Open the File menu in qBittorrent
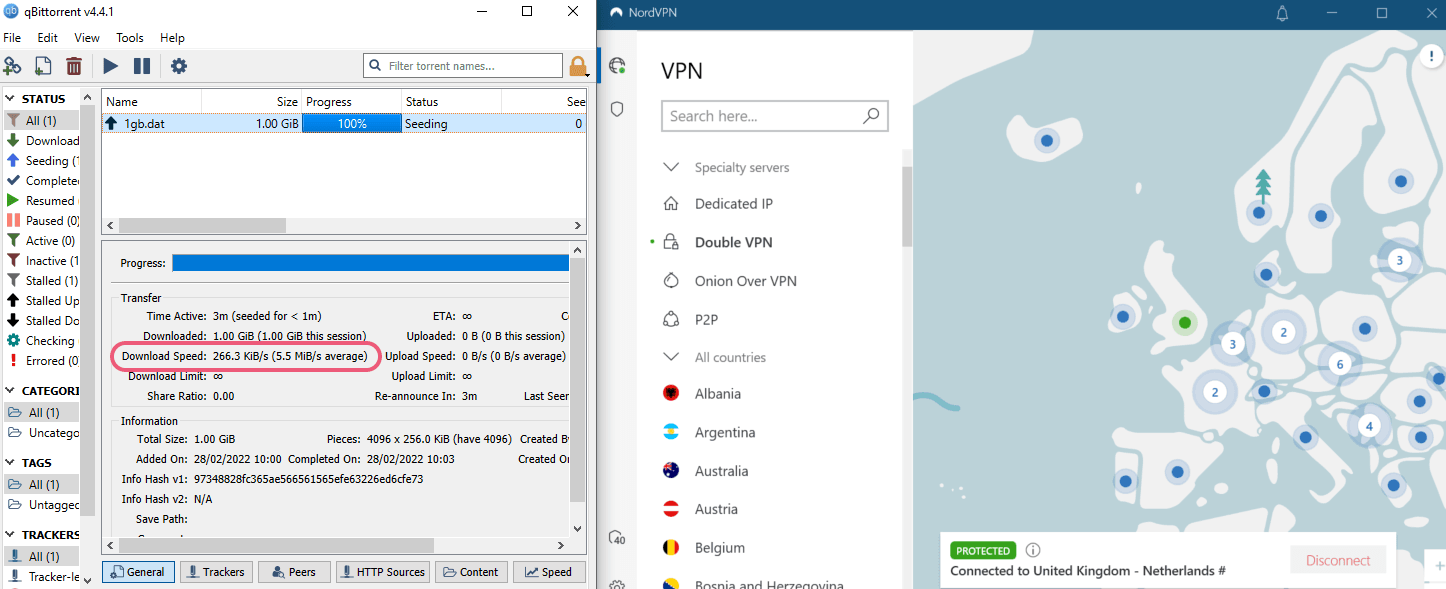Image resolution: width=1446 pixels, height=589 pixels. click(12, 38)
